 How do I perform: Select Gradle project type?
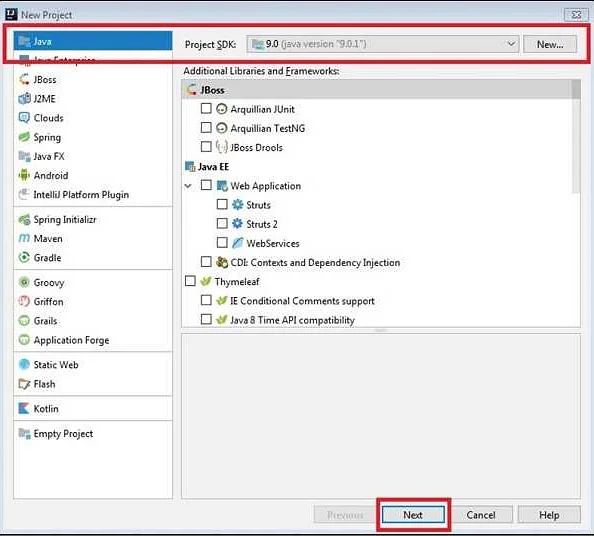[93, 258]
